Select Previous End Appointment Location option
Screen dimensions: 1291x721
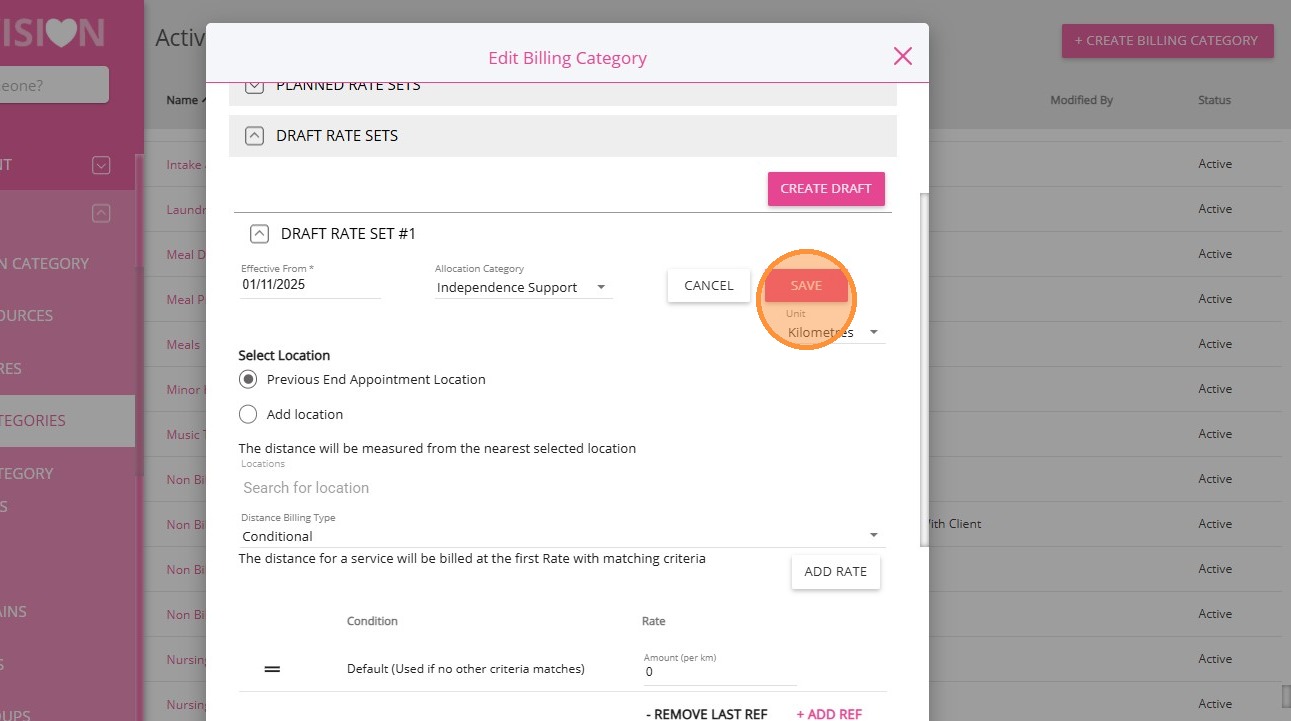pyautogui.click(x=249, y=380)
